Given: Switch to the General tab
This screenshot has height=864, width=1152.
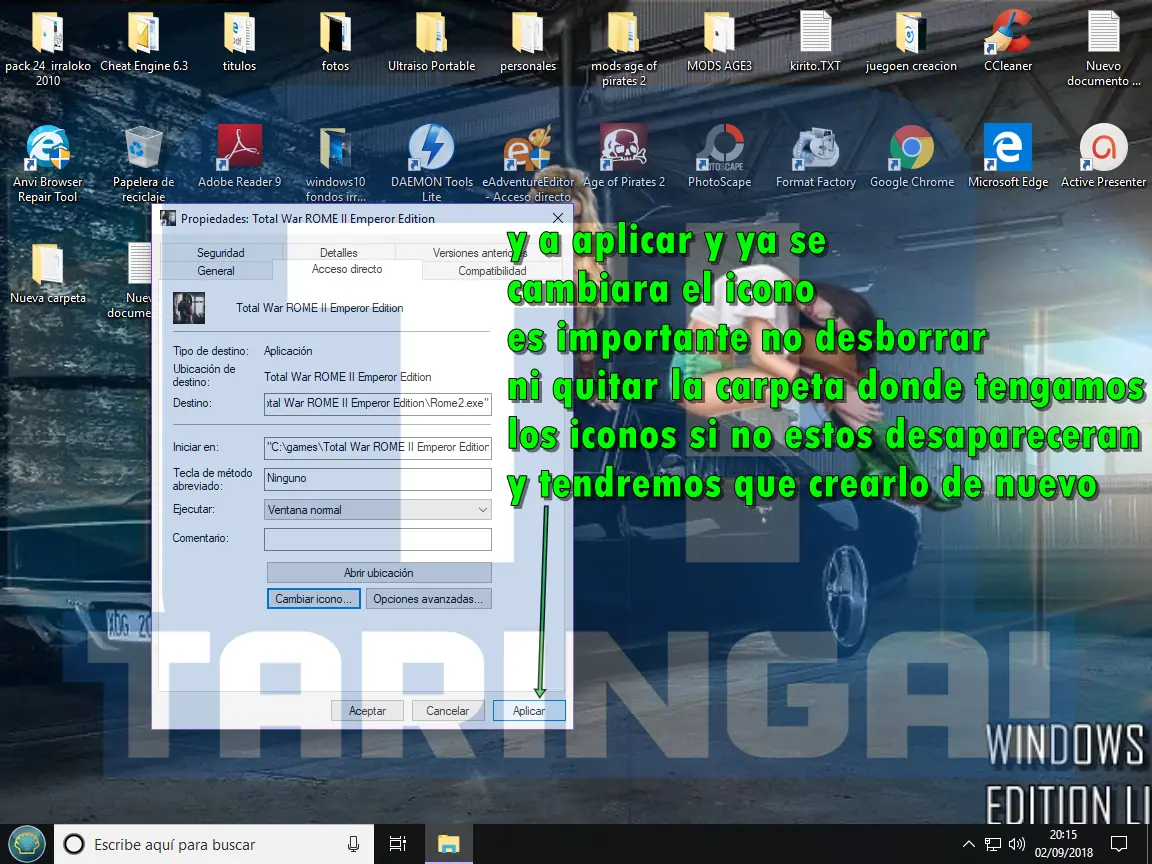Looking at the screenshot, I should click(216, 270).
